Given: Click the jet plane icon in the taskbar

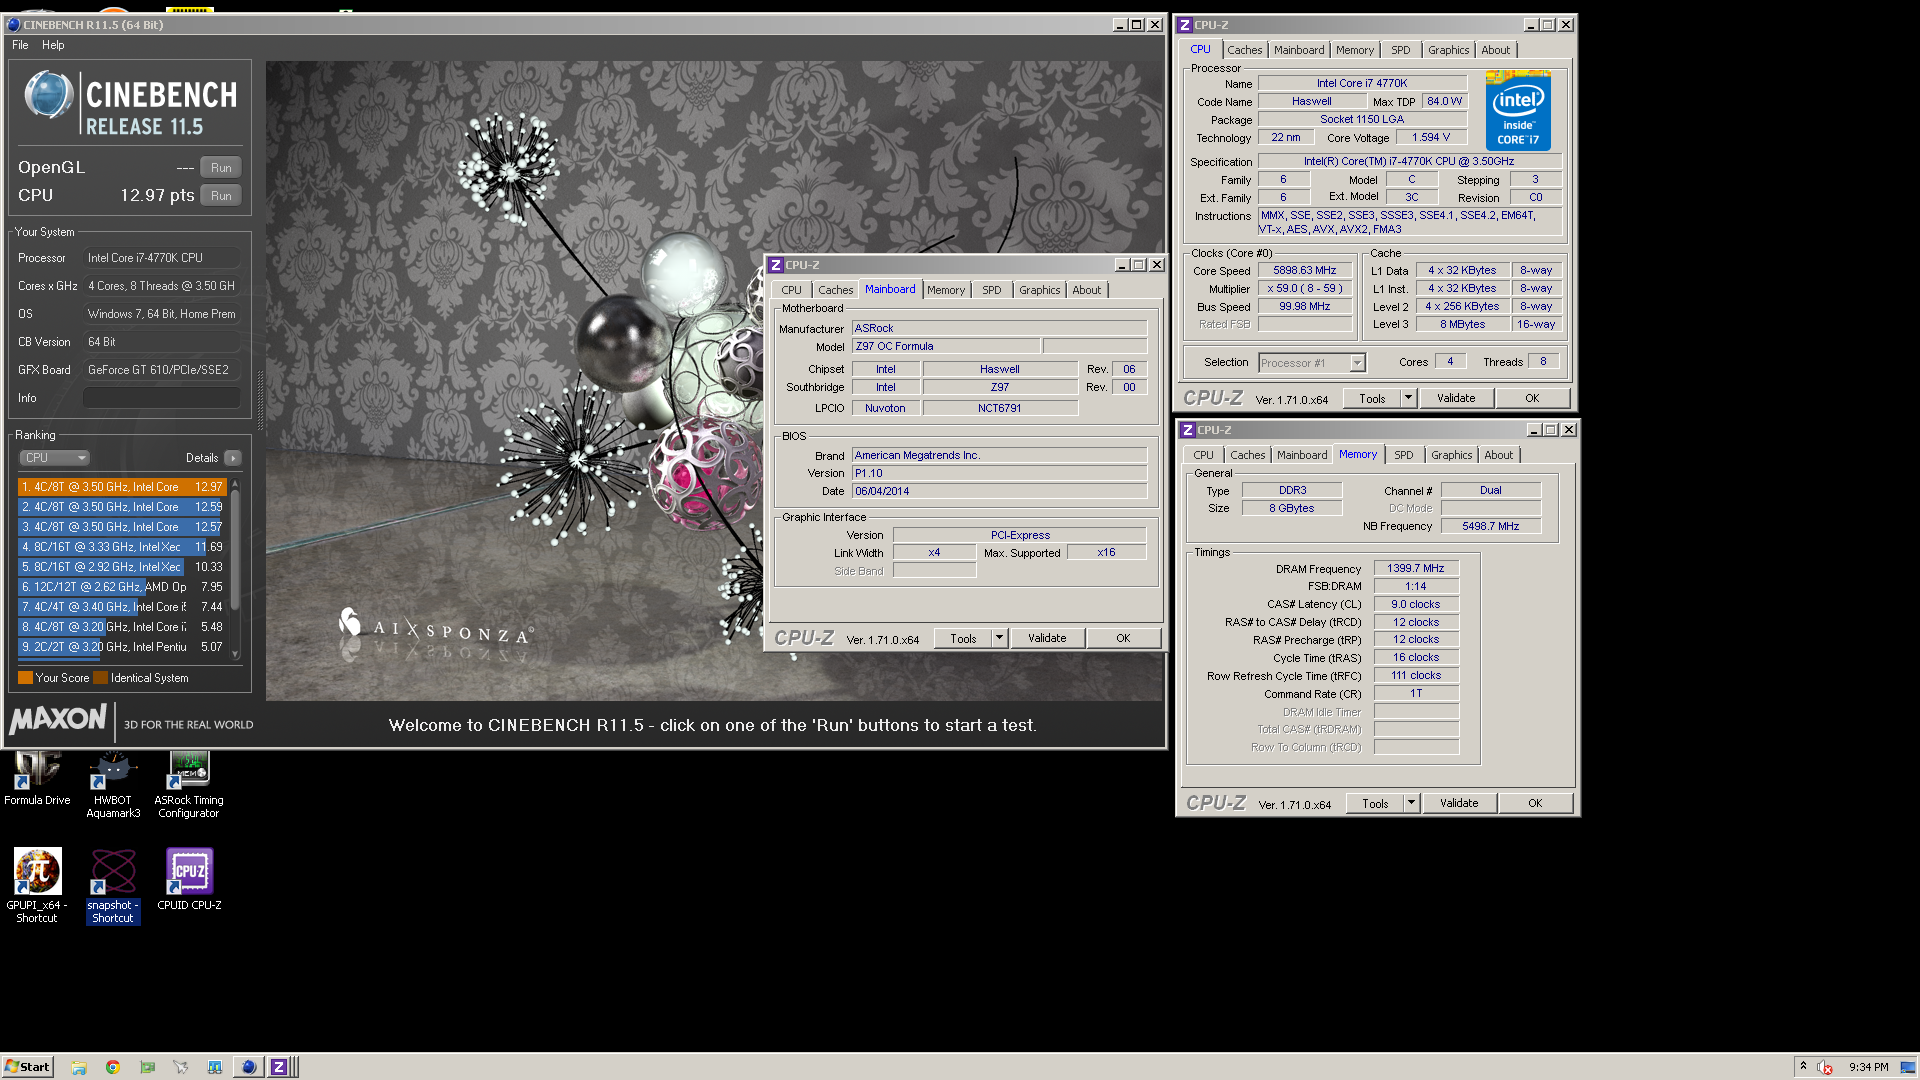Looking at the screenshot, I should (181, 1067).
